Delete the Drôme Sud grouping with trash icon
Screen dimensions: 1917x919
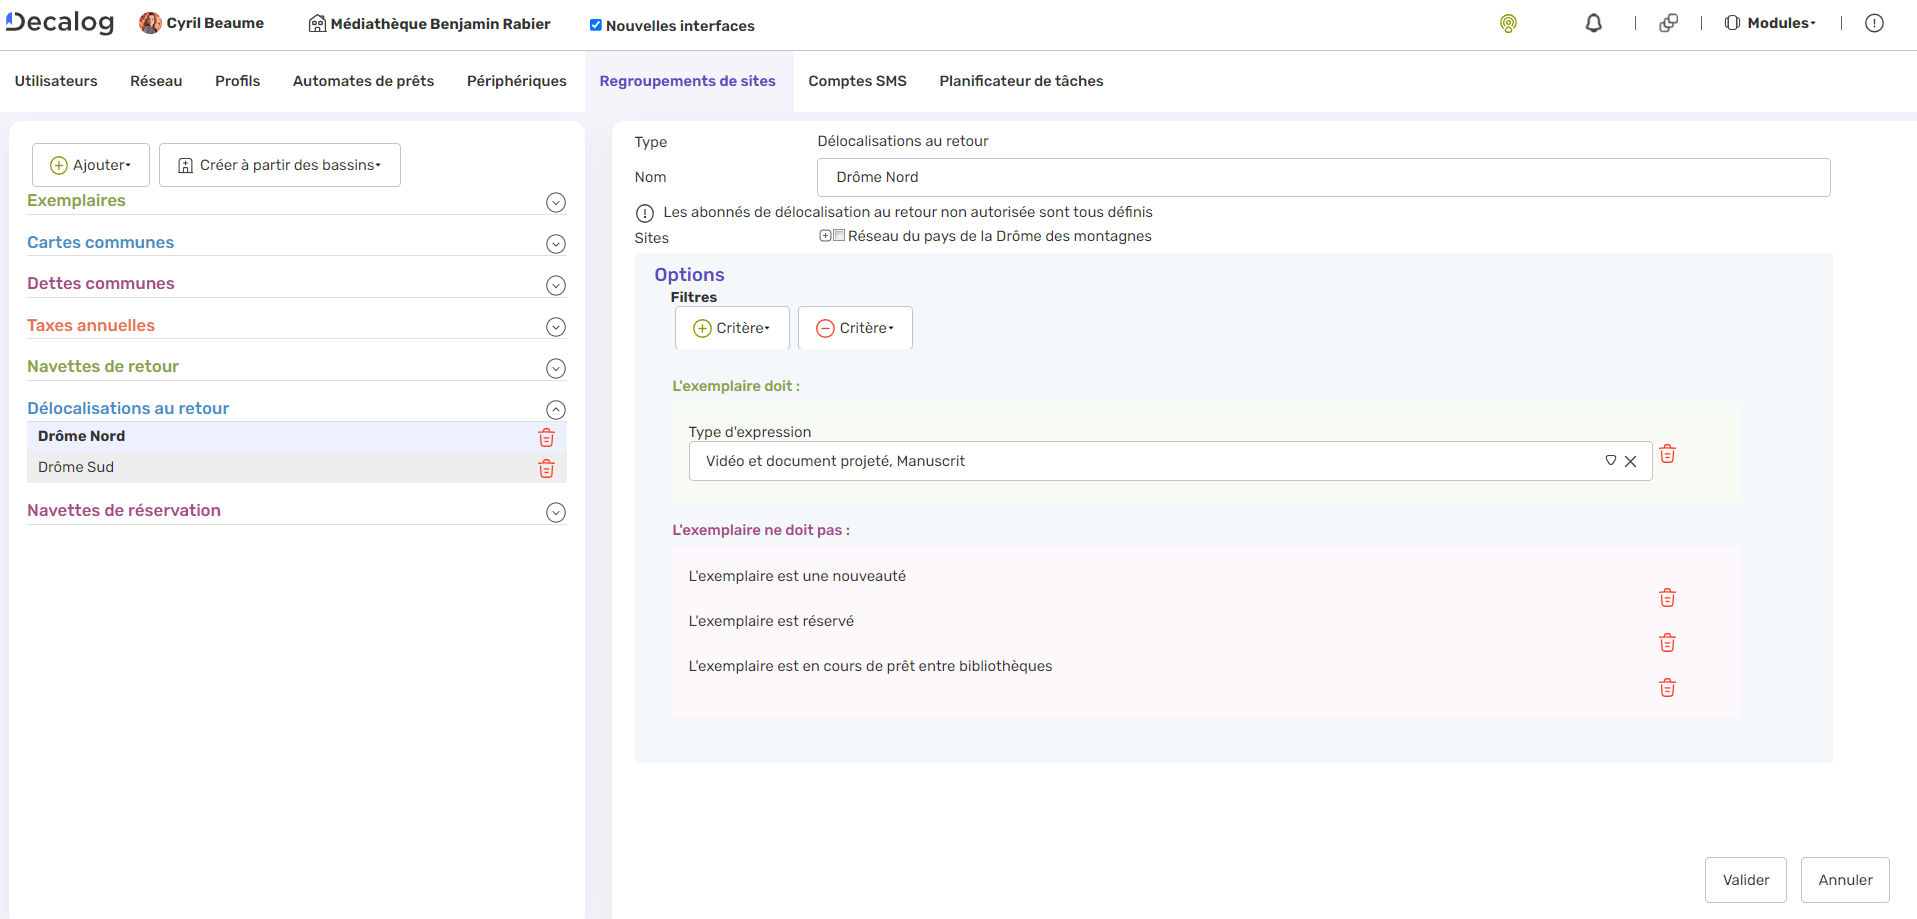click(x=546, y=468)
